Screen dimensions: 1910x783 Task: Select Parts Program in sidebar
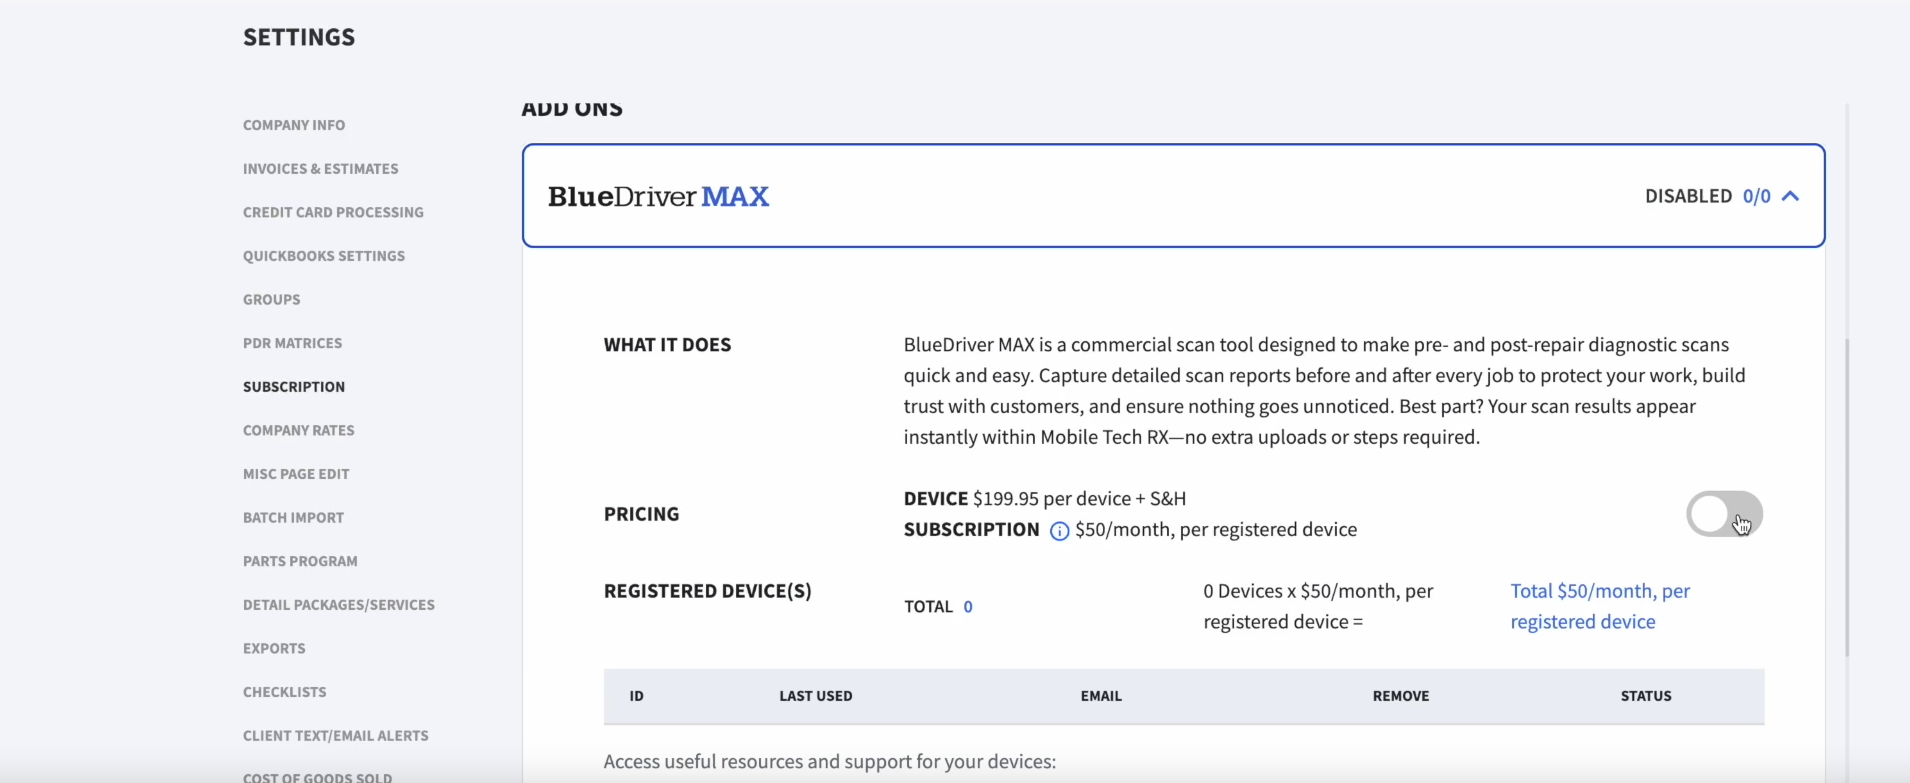click(x=300, y=561)
